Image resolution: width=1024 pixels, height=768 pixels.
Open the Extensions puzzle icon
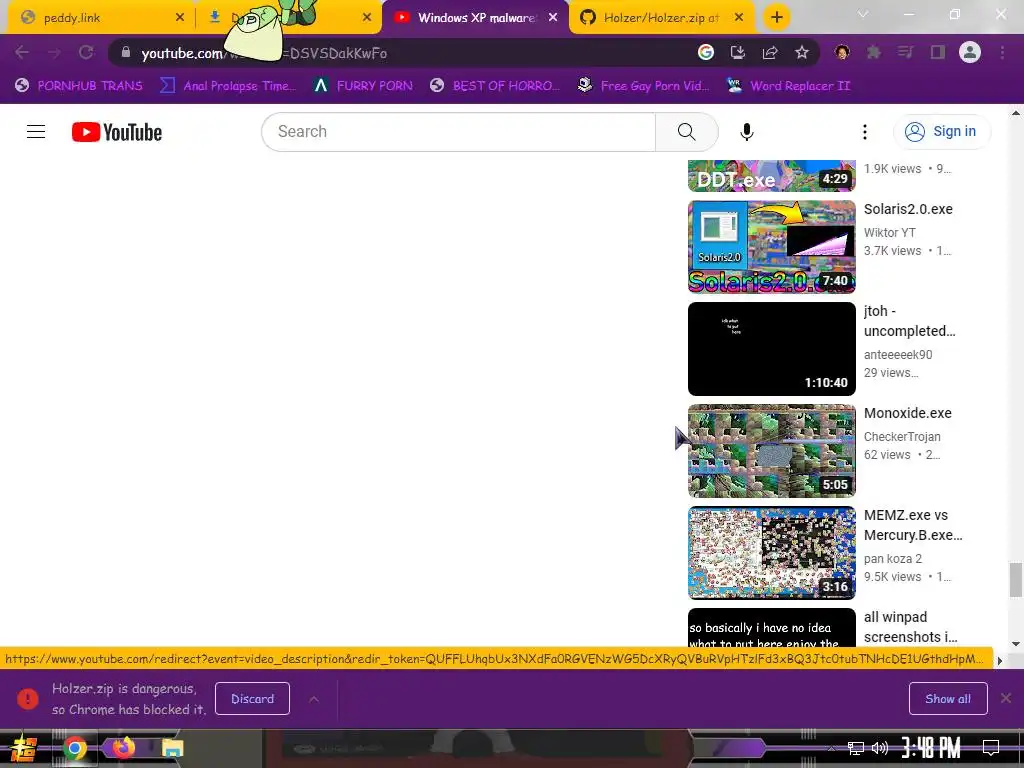point(874,53)
